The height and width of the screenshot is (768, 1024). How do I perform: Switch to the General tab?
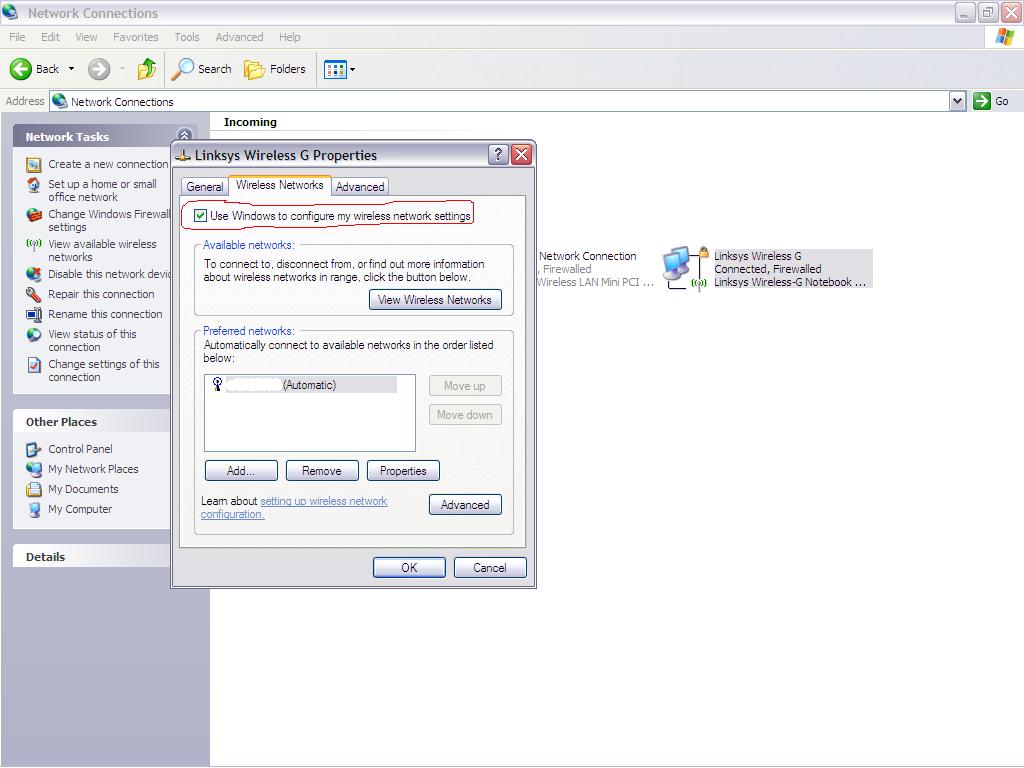click(204, 187)
